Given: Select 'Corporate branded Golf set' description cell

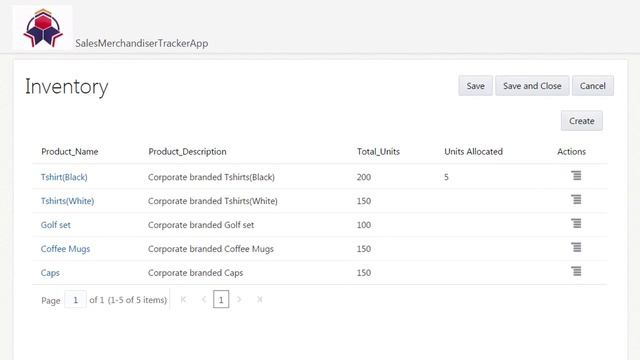Looking at the screenshot, I should [201, 225].
